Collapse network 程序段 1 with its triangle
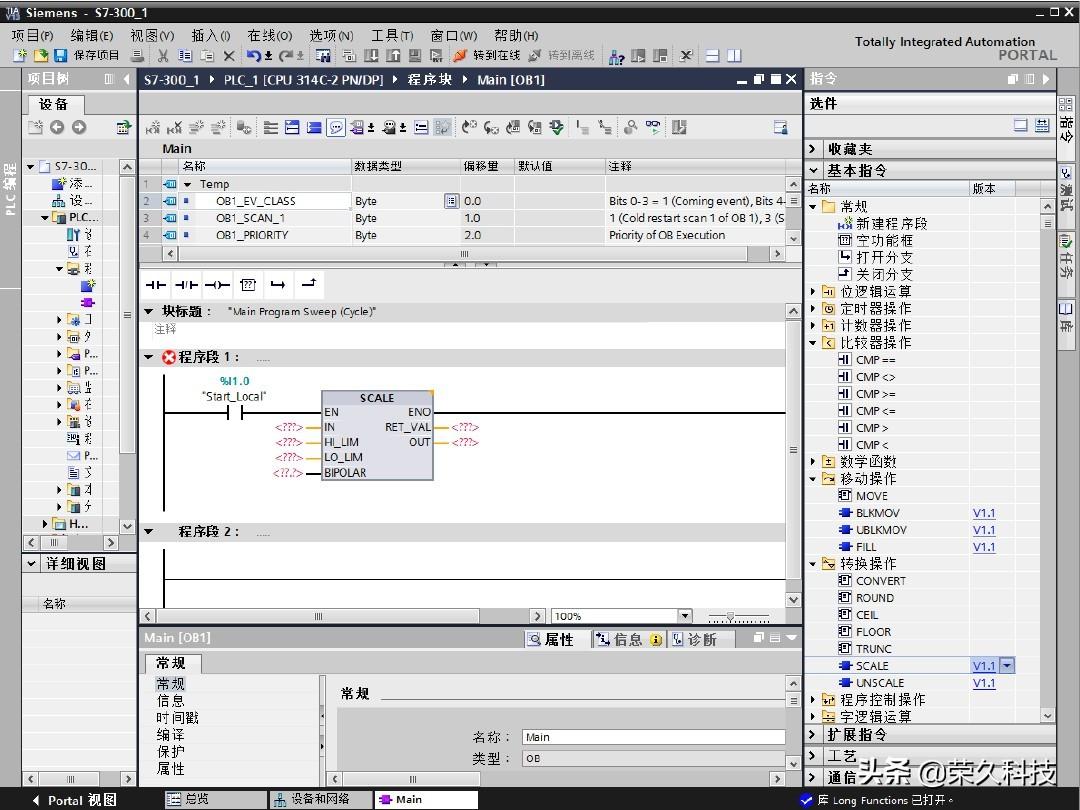The image size is (1080, 810). [149, 357]
